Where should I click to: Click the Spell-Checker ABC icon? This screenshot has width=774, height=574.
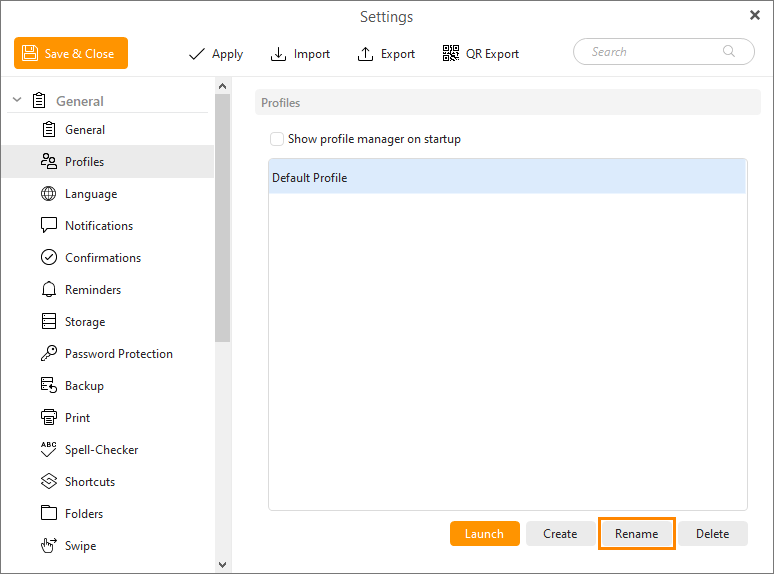[48, 450]
